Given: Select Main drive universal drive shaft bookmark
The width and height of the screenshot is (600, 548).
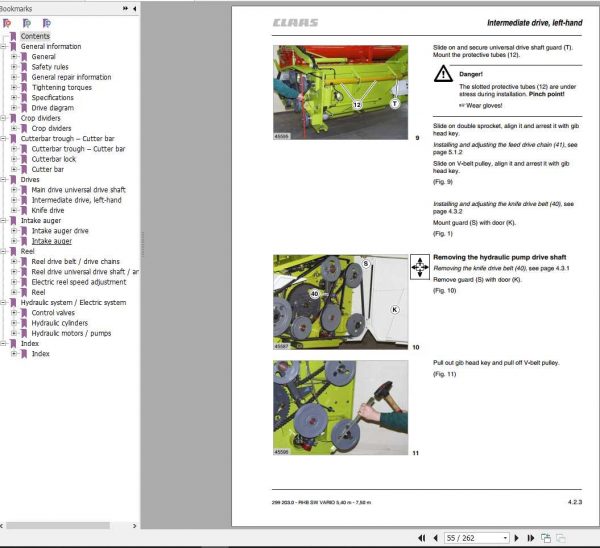Looking at the screenshot, I should click(x=78, y=190).
